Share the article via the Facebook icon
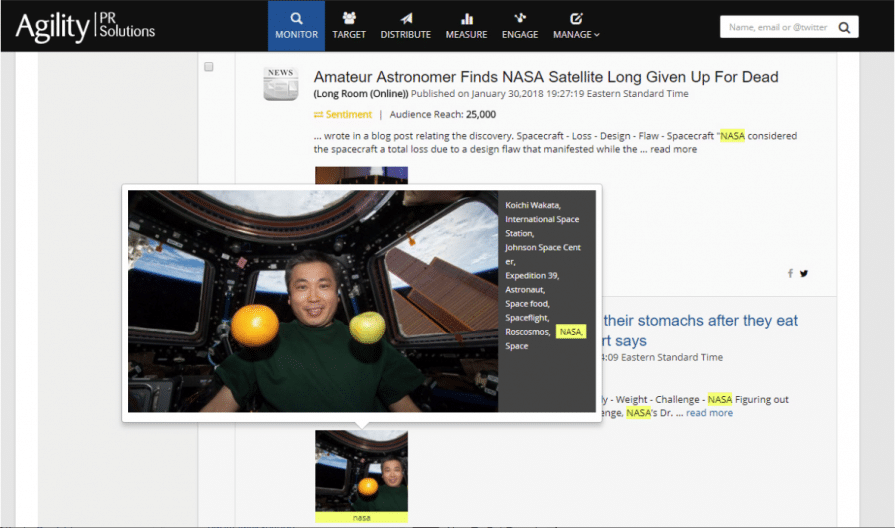The height and width of the screenshot is (528, 895). click(791, 273)
